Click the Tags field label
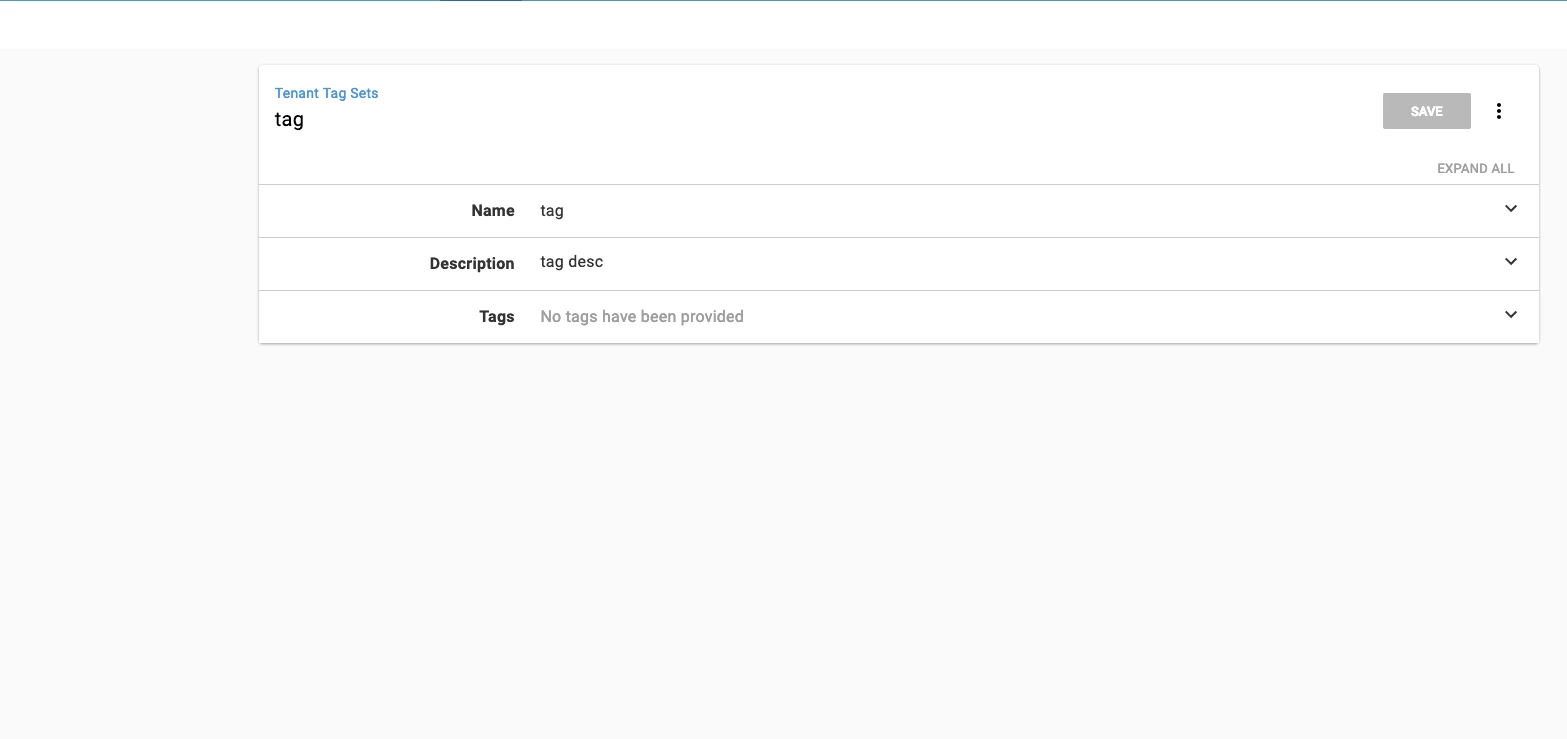 tap(497, 316)
